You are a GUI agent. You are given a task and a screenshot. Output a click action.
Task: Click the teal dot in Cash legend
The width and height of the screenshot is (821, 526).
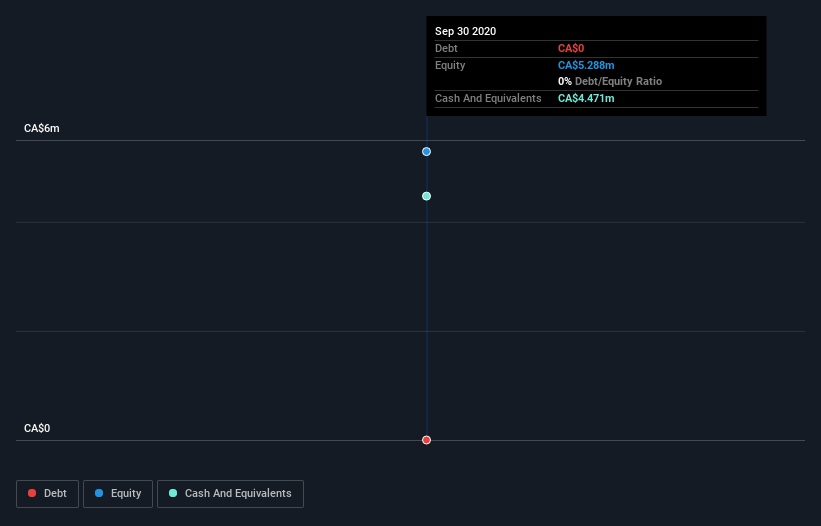coord(173,493)
